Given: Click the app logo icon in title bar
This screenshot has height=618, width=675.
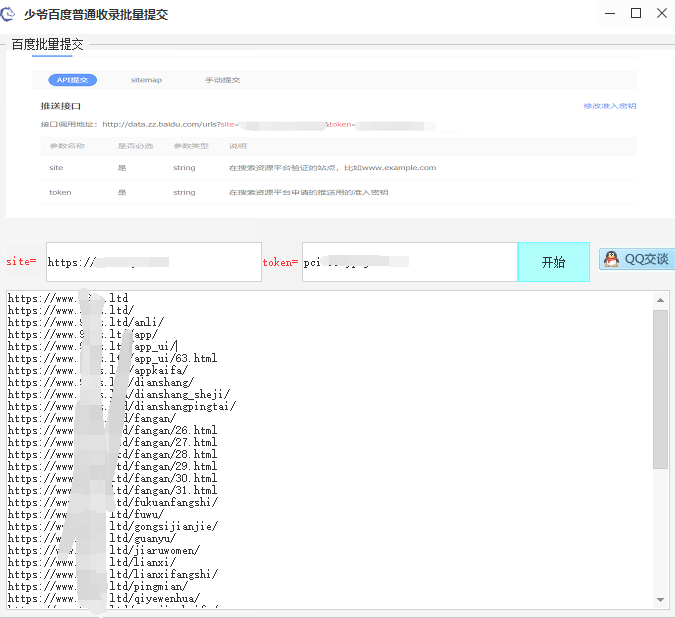Looking at the screenshot, I should click(x=7, y=14).
